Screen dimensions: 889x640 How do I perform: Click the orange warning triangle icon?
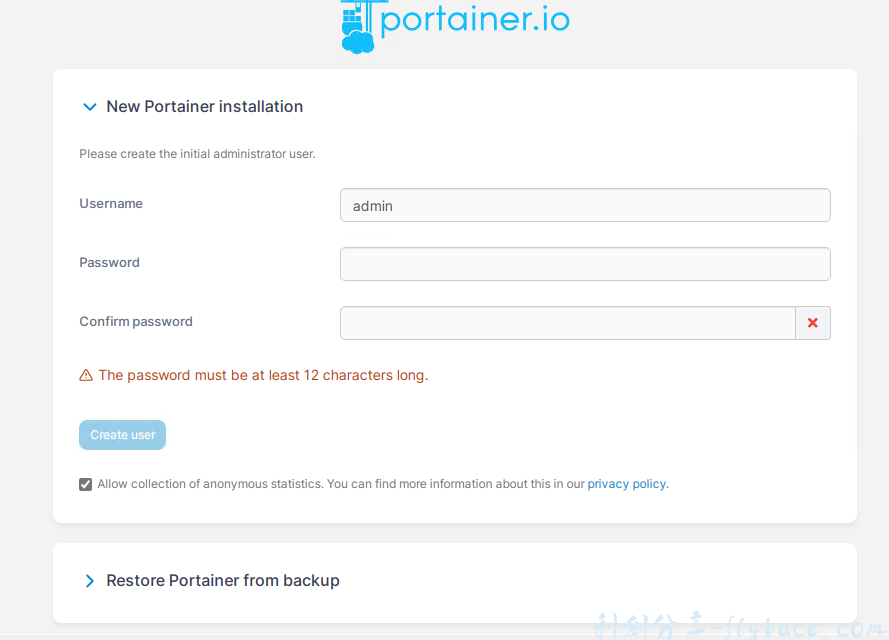pyautogui.click(x=86, y=376)
